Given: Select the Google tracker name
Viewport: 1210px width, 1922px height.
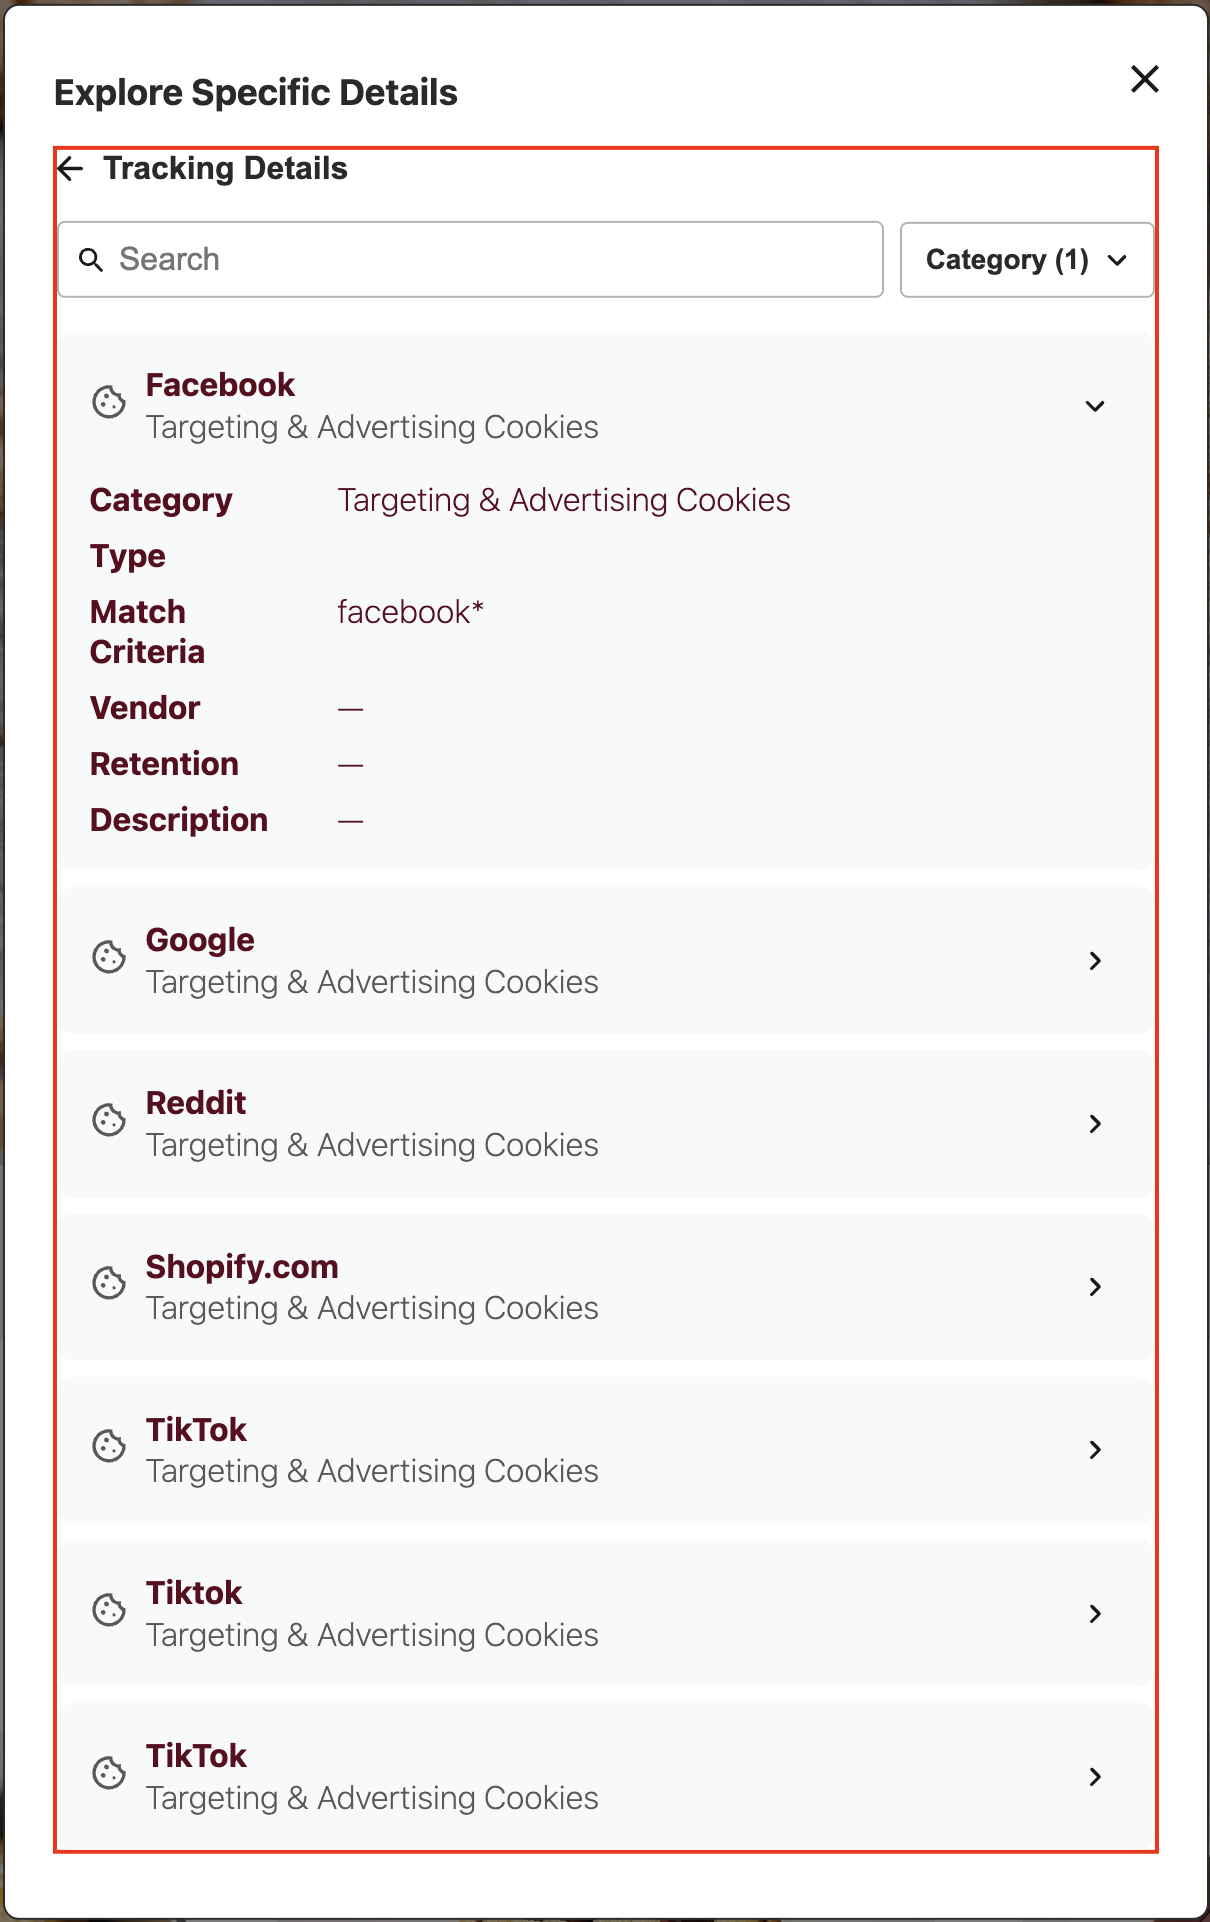Looking at the screenshot, I should tap(200, 940).
